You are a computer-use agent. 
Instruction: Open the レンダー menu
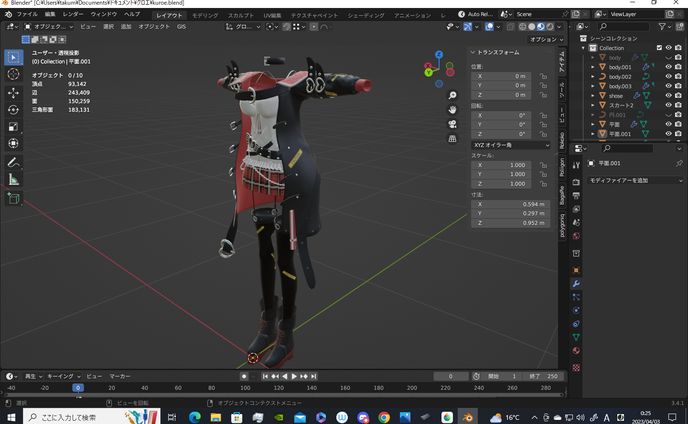click(73, 14)
